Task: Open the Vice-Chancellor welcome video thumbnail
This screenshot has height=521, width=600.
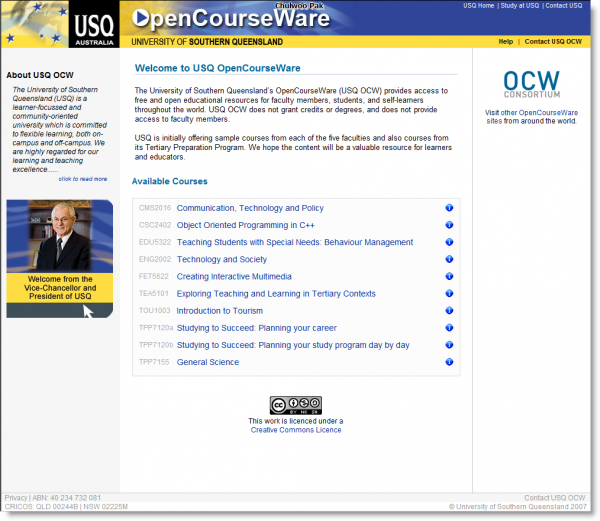Action: (x=59, y=258)
